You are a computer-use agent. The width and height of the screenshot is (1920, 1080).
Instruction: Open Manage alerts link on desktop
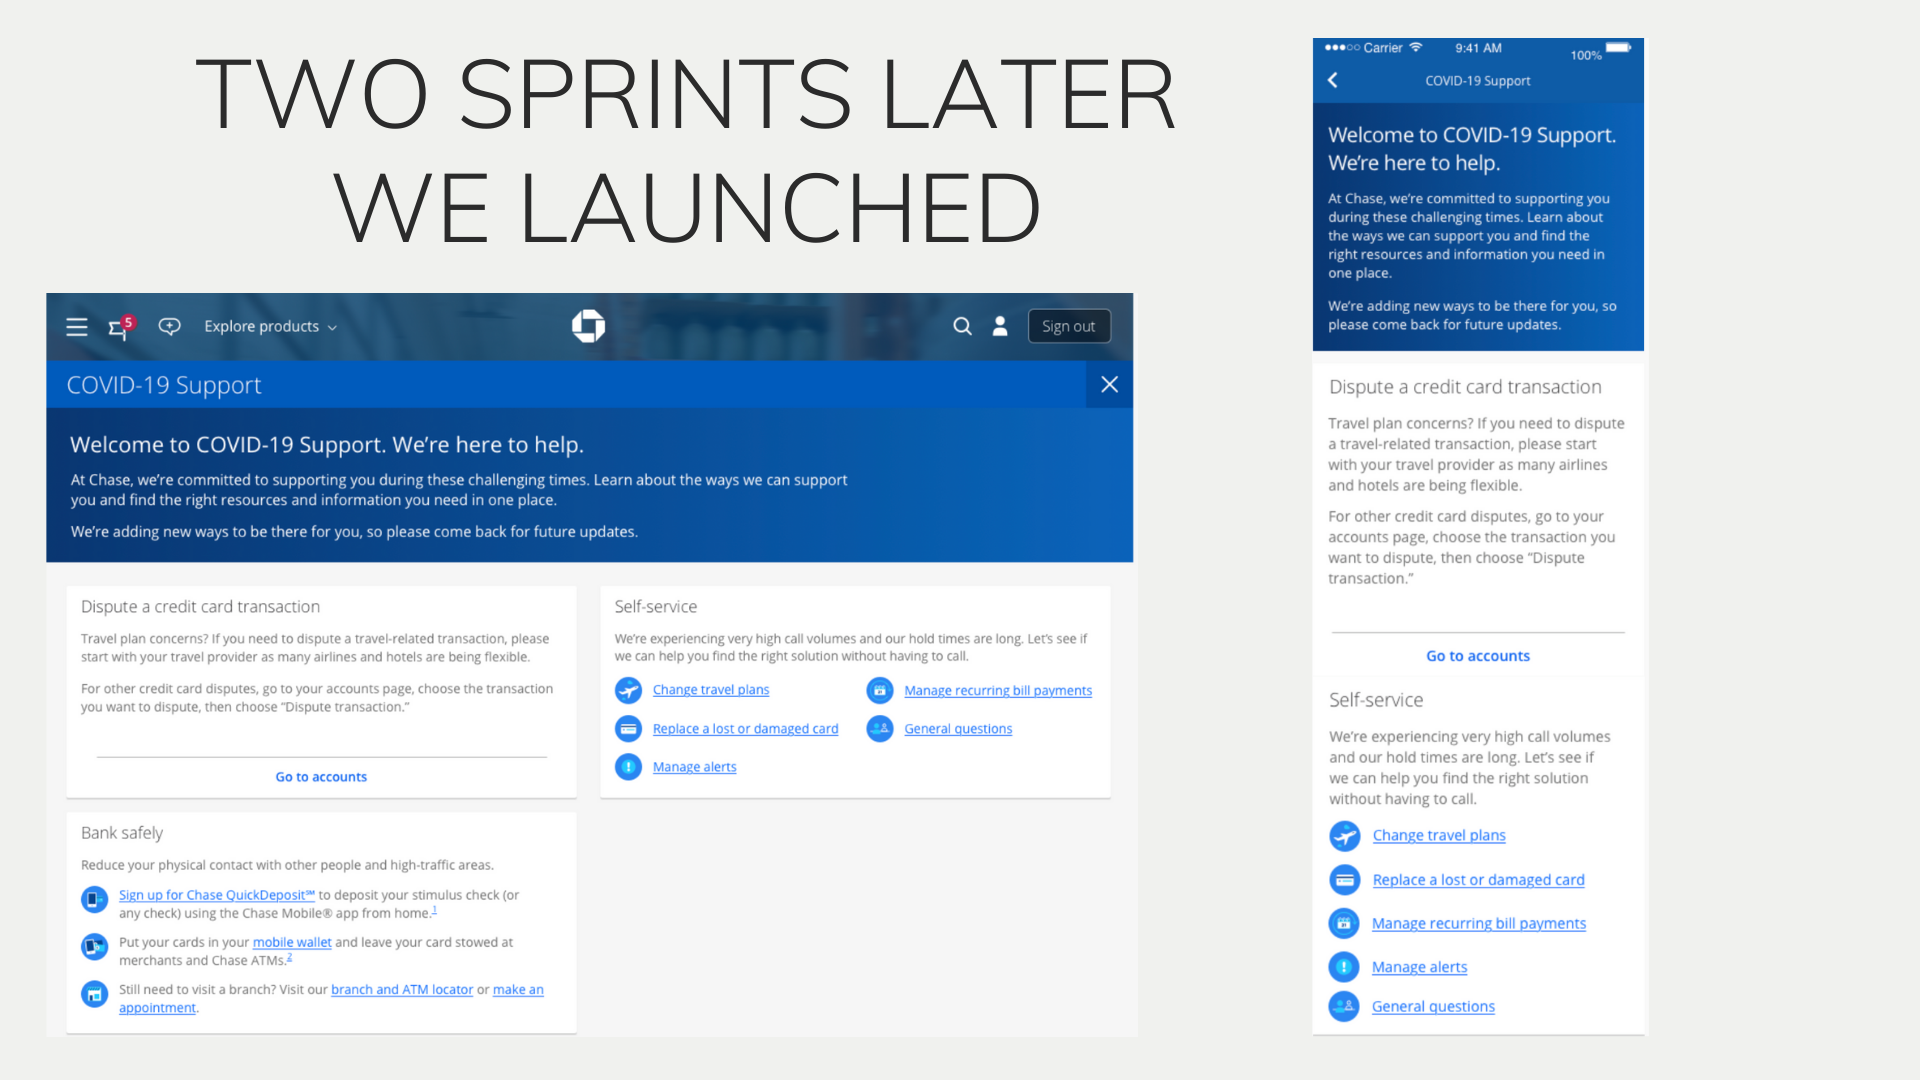coord(694,767)
